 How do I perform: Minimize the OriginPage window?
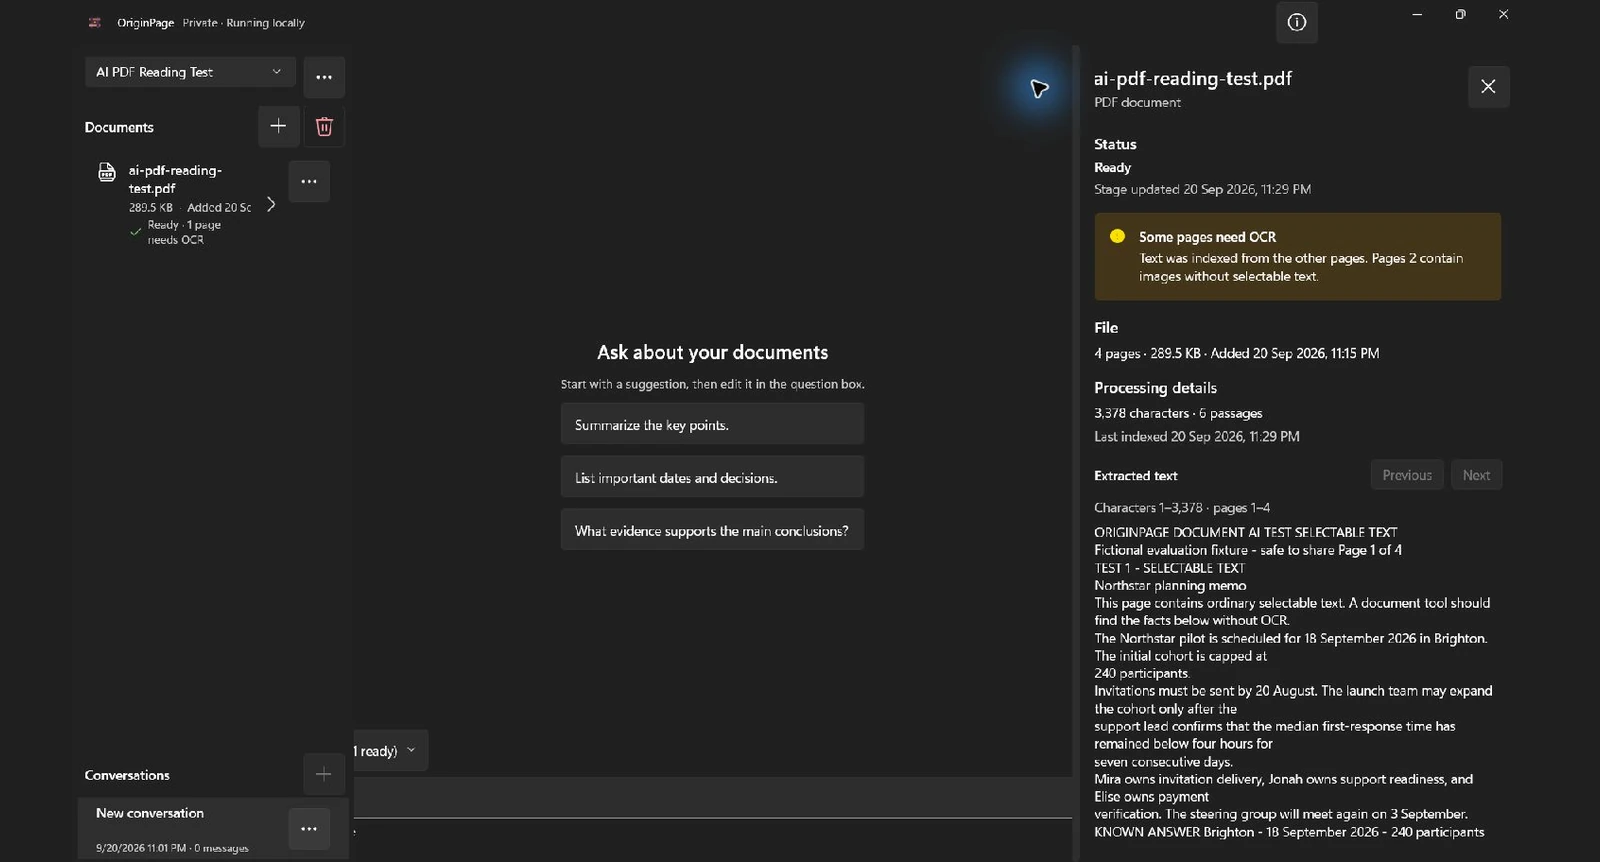[1417, 15]
